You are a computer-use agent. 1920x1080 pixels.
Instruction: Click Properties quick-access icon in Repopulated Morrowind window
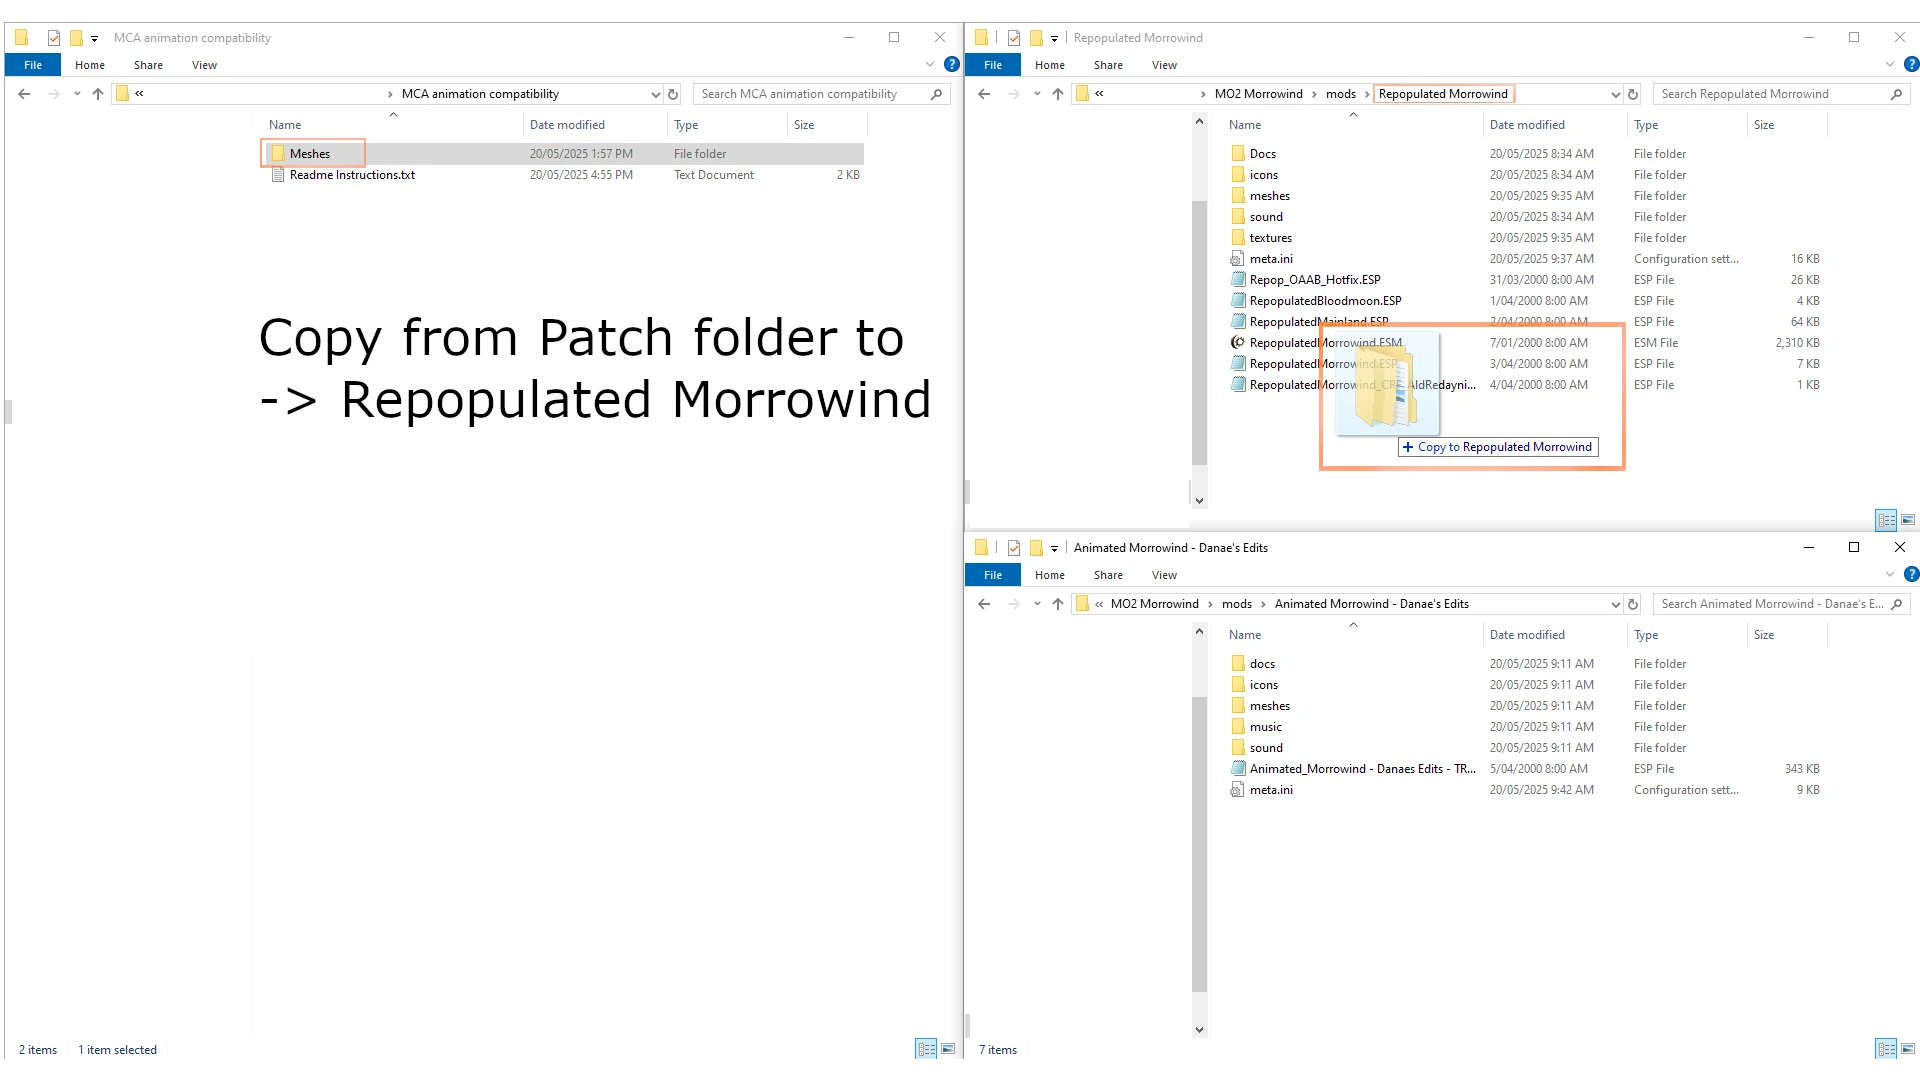pos(1014,38)
